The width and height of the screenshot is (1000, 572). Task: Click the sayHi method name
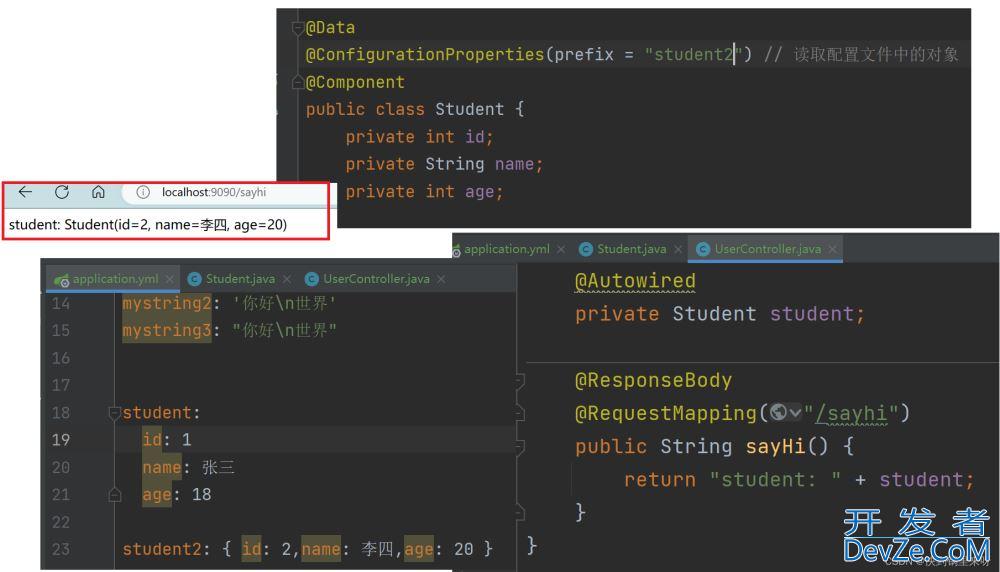click(x=776, y=446)
